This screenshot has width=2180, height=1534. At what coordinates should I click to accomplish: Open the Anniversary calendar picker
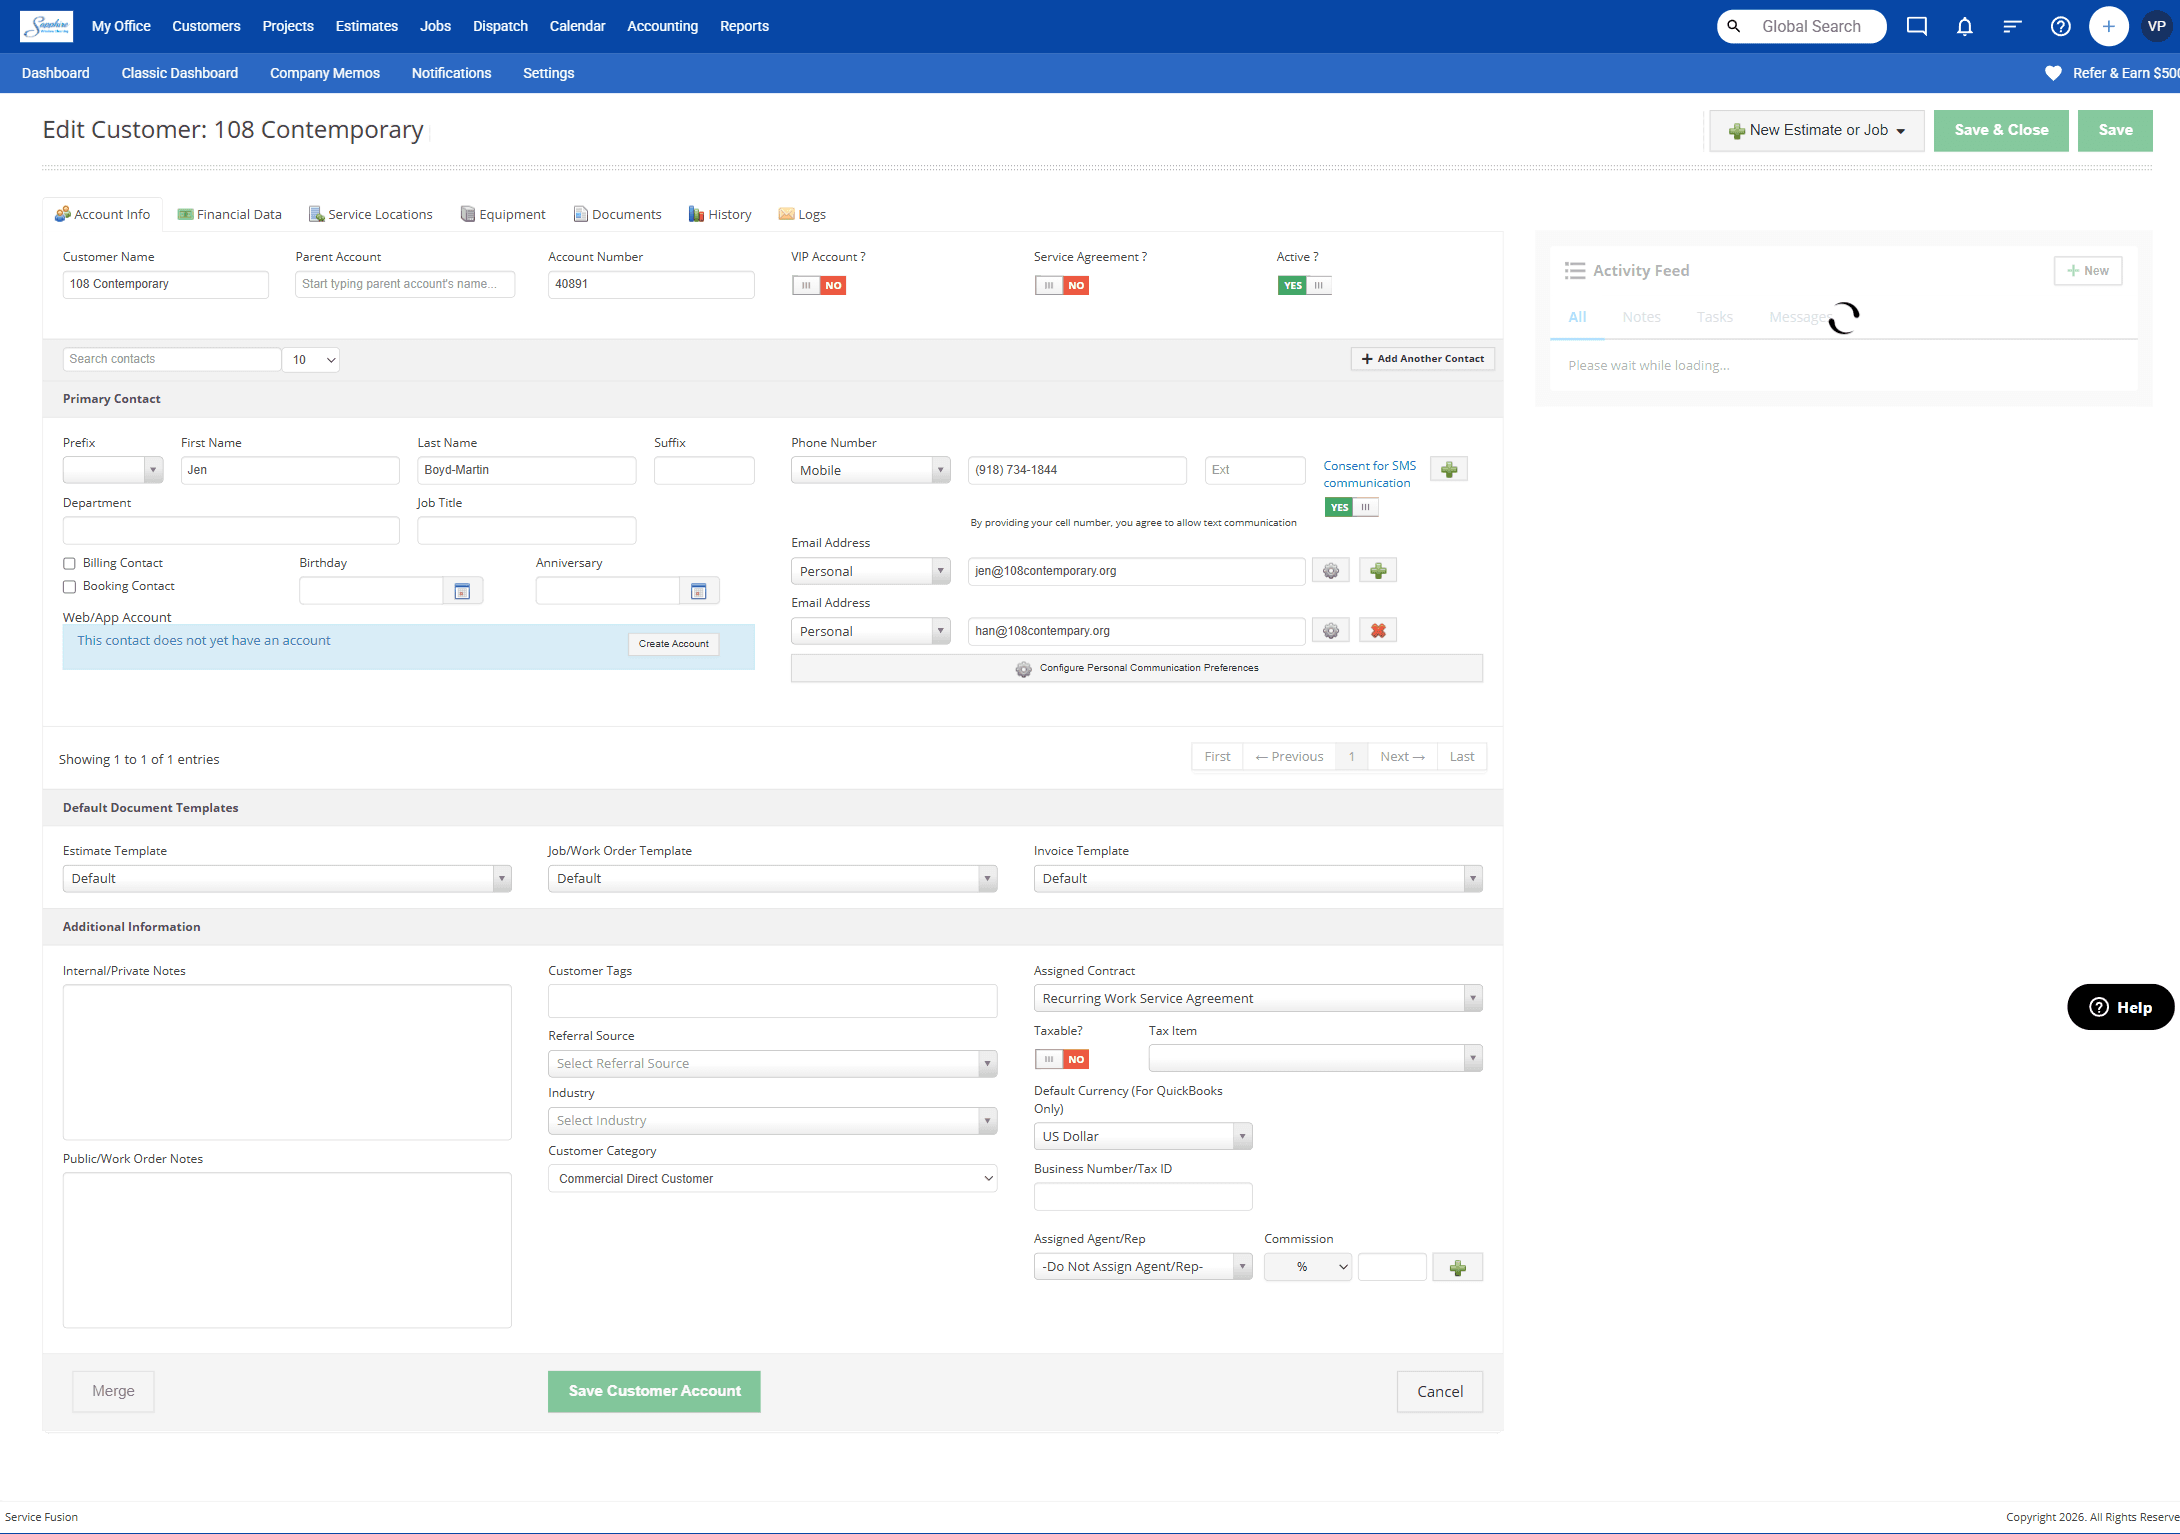point(699,591)
